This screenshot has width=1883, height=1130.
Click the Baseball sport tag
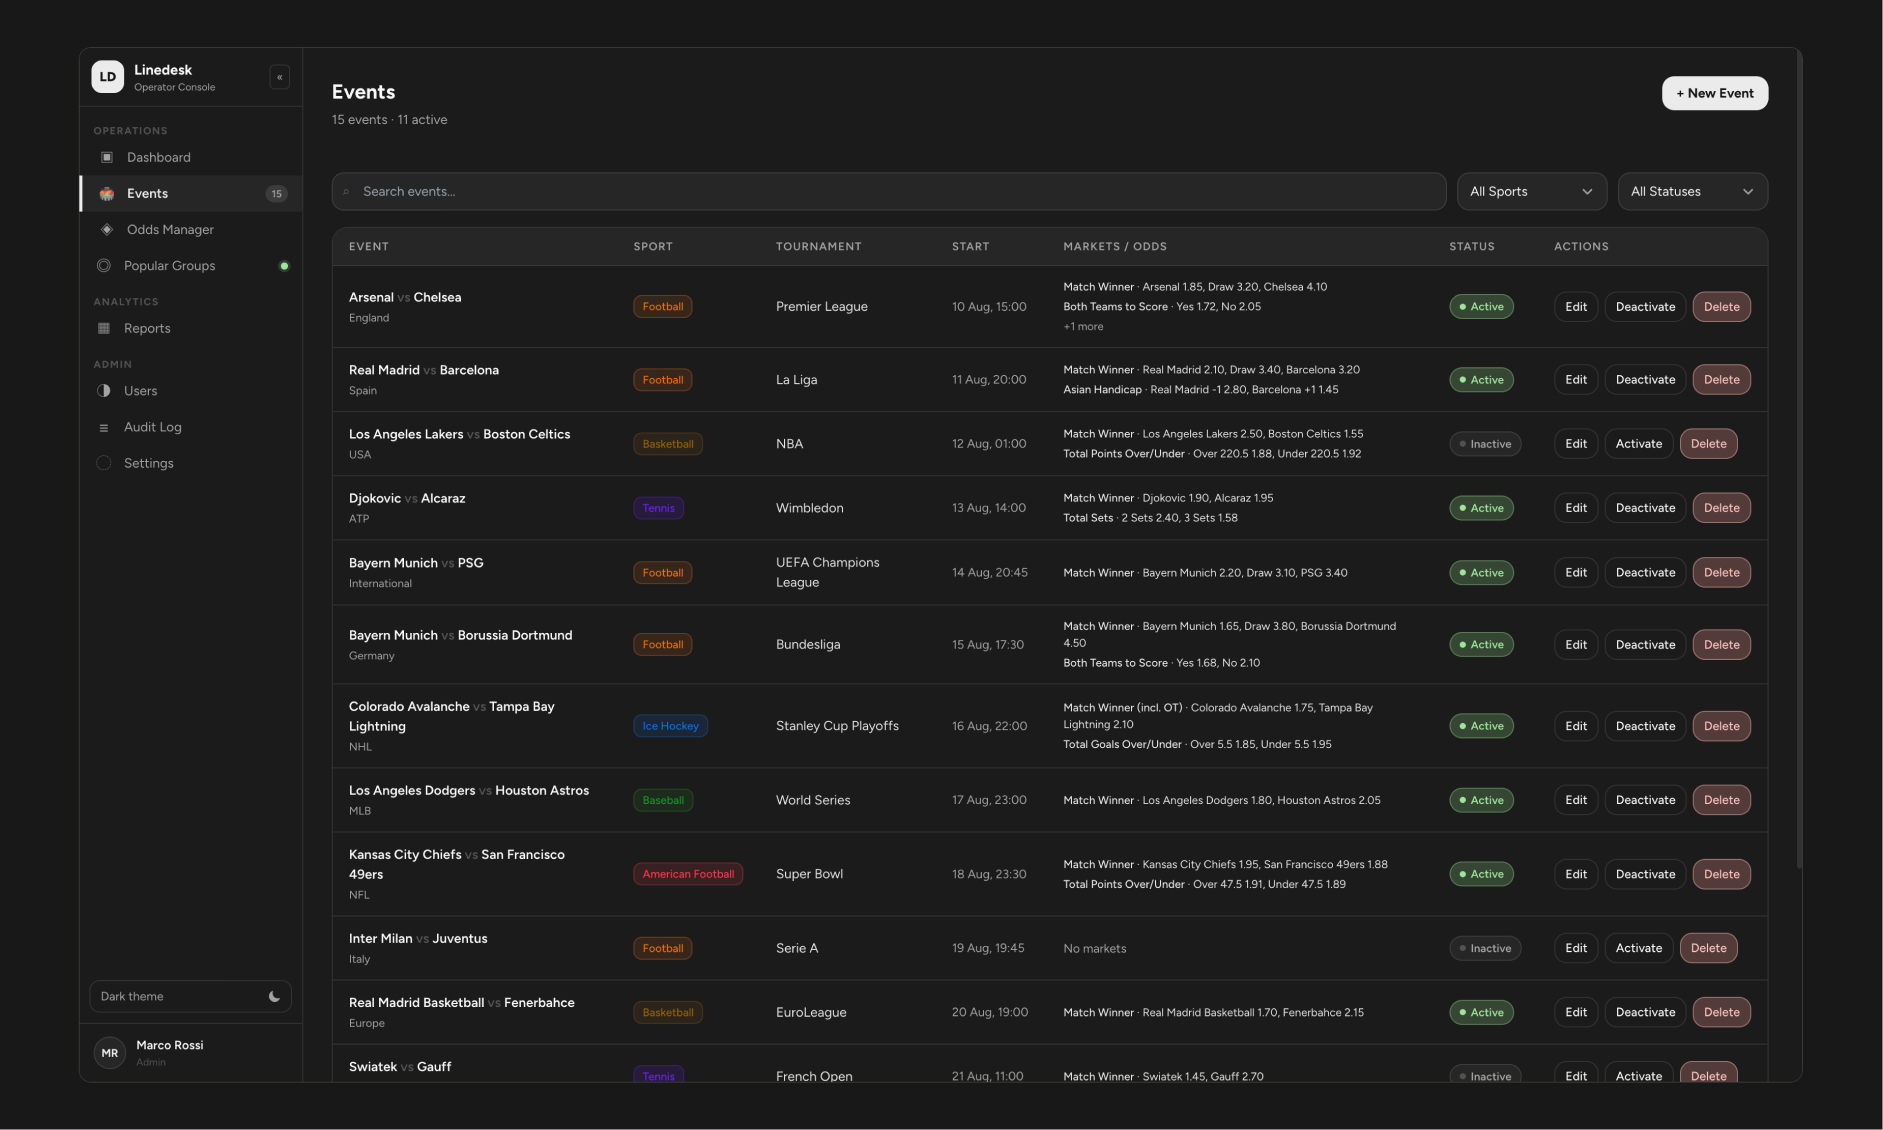[663, 800]
